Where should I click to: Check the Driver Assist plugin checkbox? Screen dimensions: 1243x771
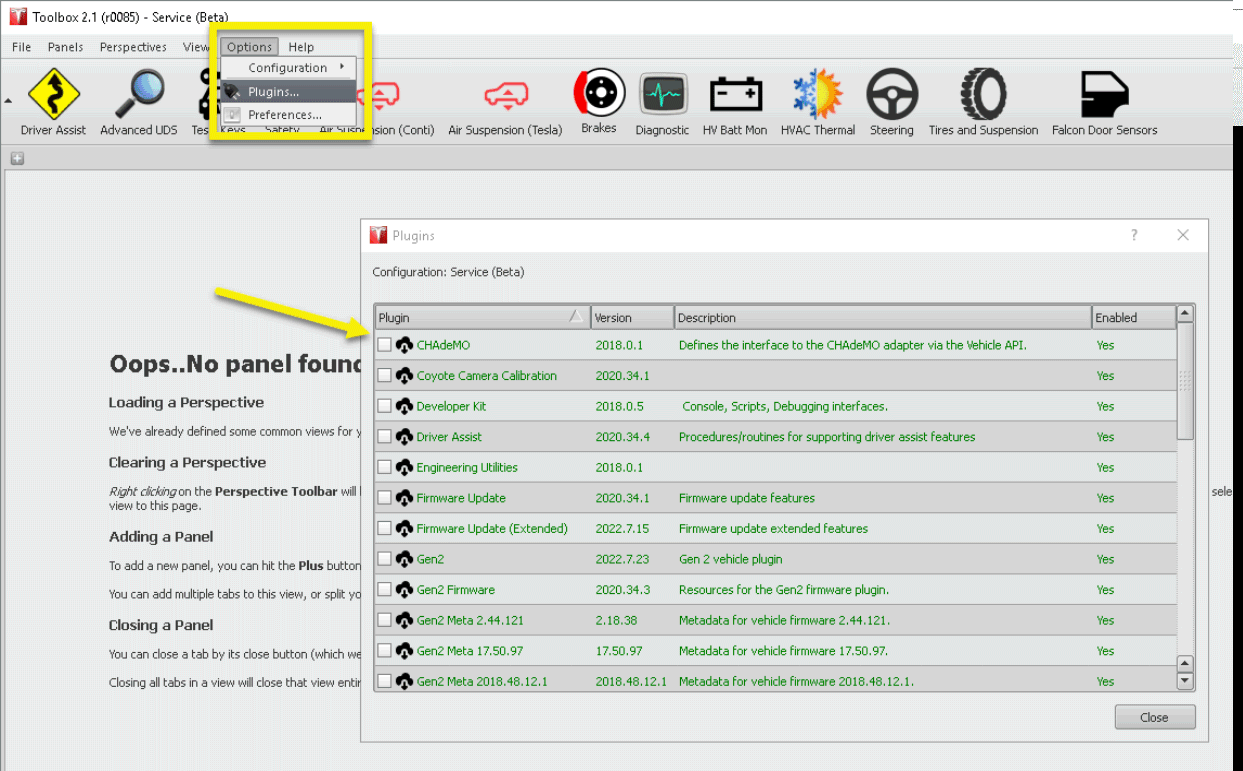[x=385, y=437]
